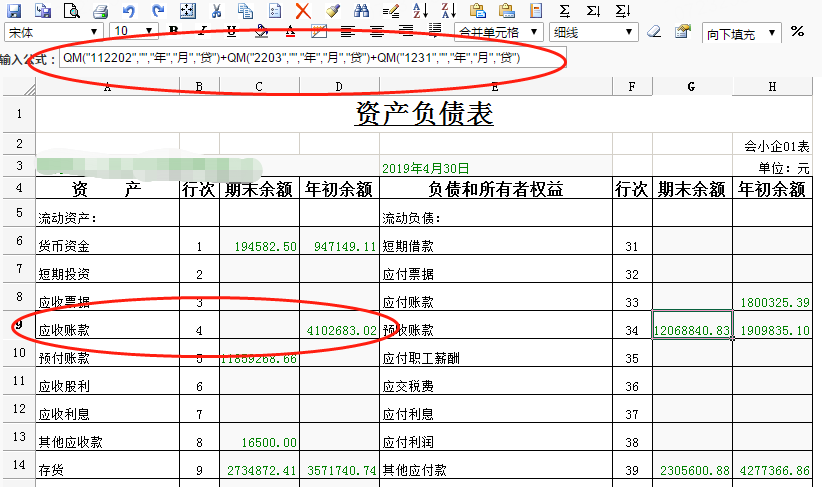Select cell with value 947149.11
822x487 pixels.
point(339,241)
